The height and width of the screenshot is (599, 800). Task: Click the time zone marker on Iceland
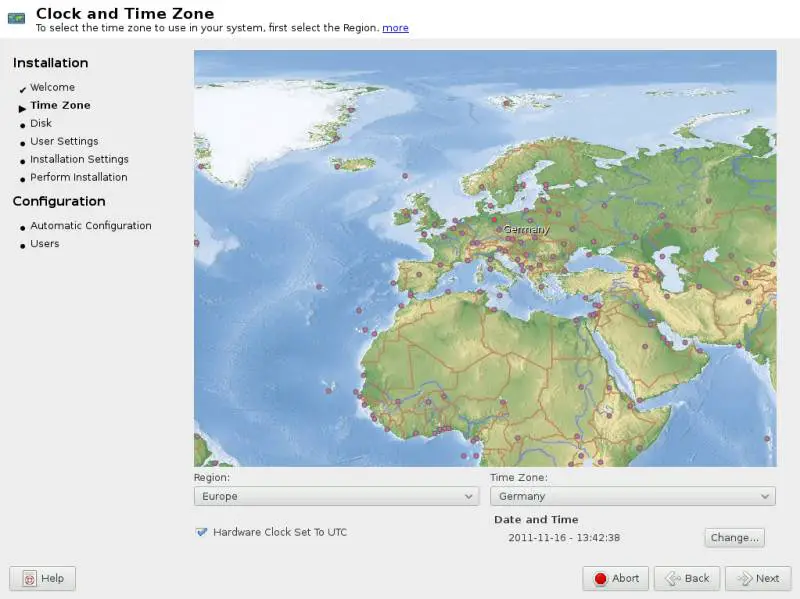click(337, 166)
